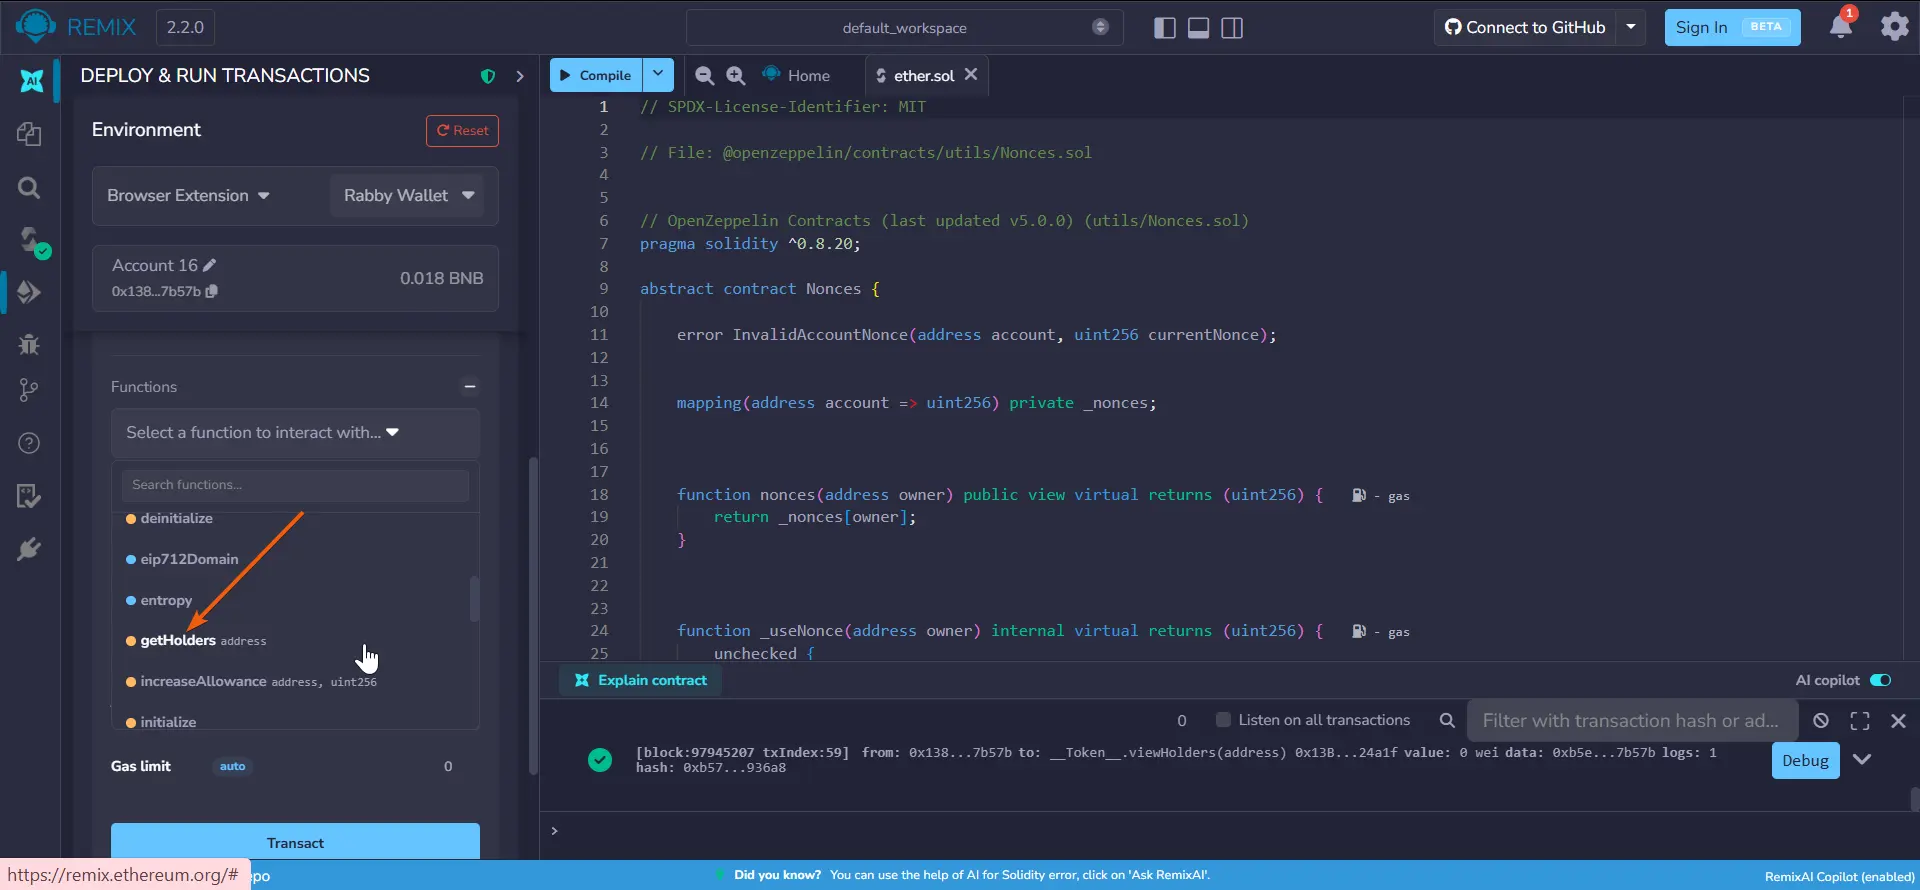
Task: Focus the transaction hash filter field
Action: pos(1632,721)
